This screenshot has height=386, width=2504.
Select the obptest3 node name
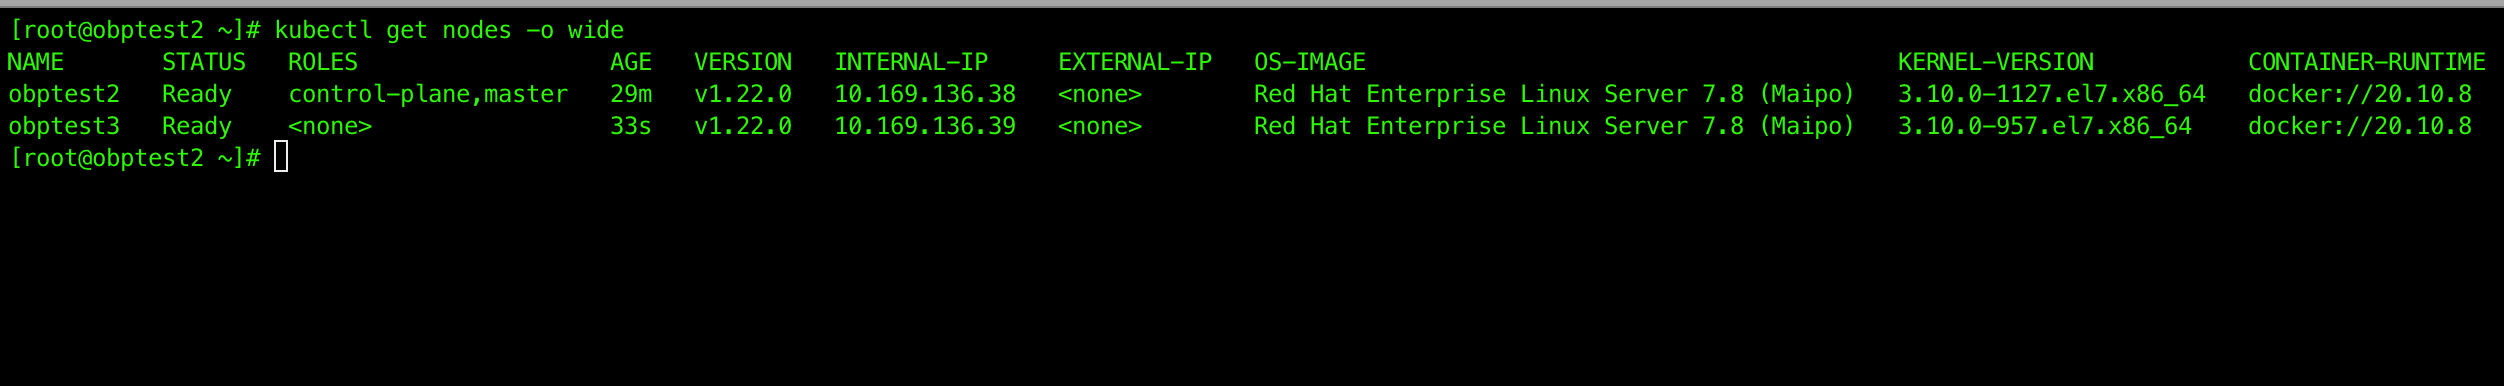pyautogui.click(x=64, y=127)
